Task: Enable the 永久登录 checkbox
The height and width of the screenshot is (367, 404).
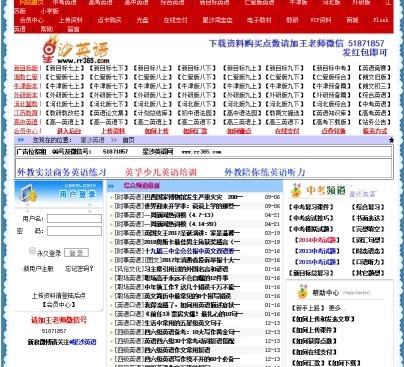Action: (x=32, y=250)
